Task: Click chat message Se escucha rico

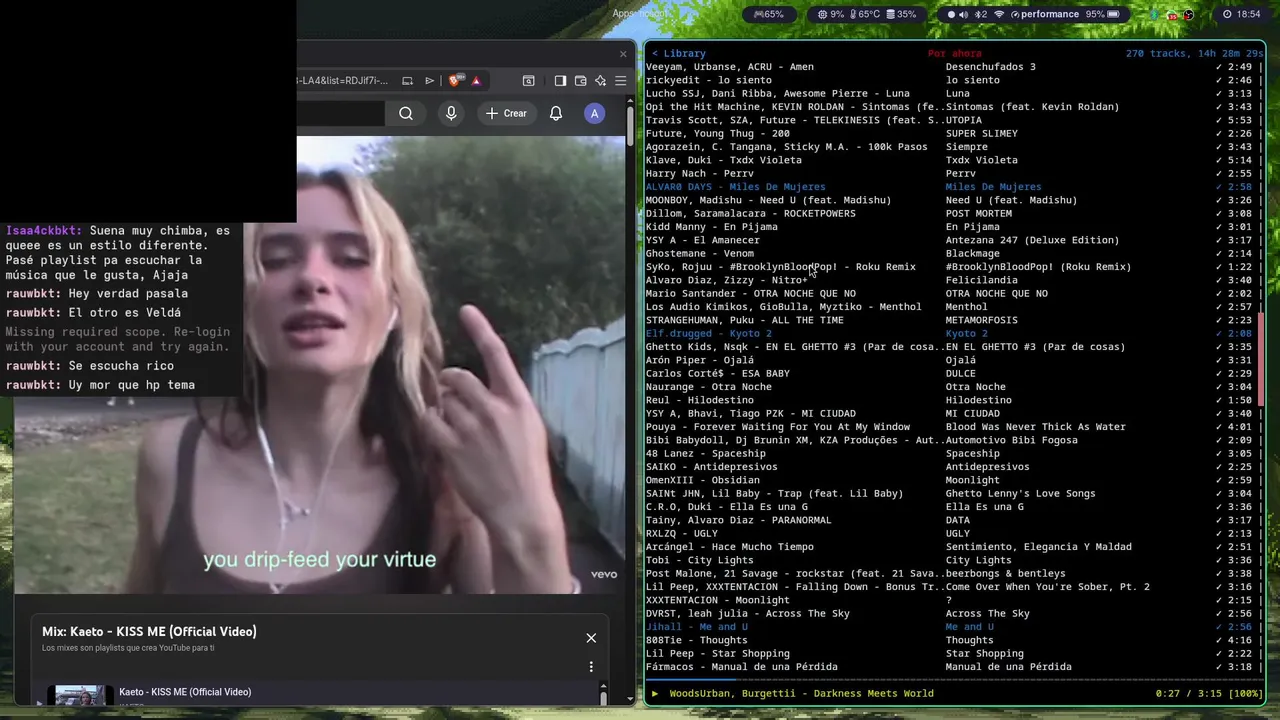Action: [x=121, y=366]
